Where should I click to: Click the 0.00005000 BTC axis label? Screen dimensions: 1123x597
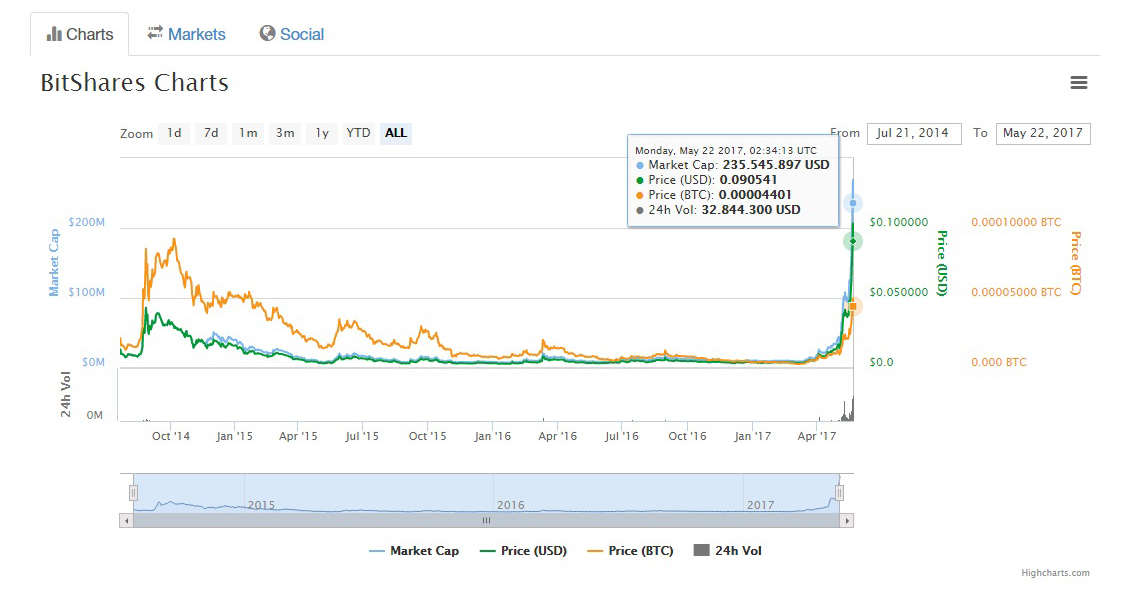[x=1016, y=292]
